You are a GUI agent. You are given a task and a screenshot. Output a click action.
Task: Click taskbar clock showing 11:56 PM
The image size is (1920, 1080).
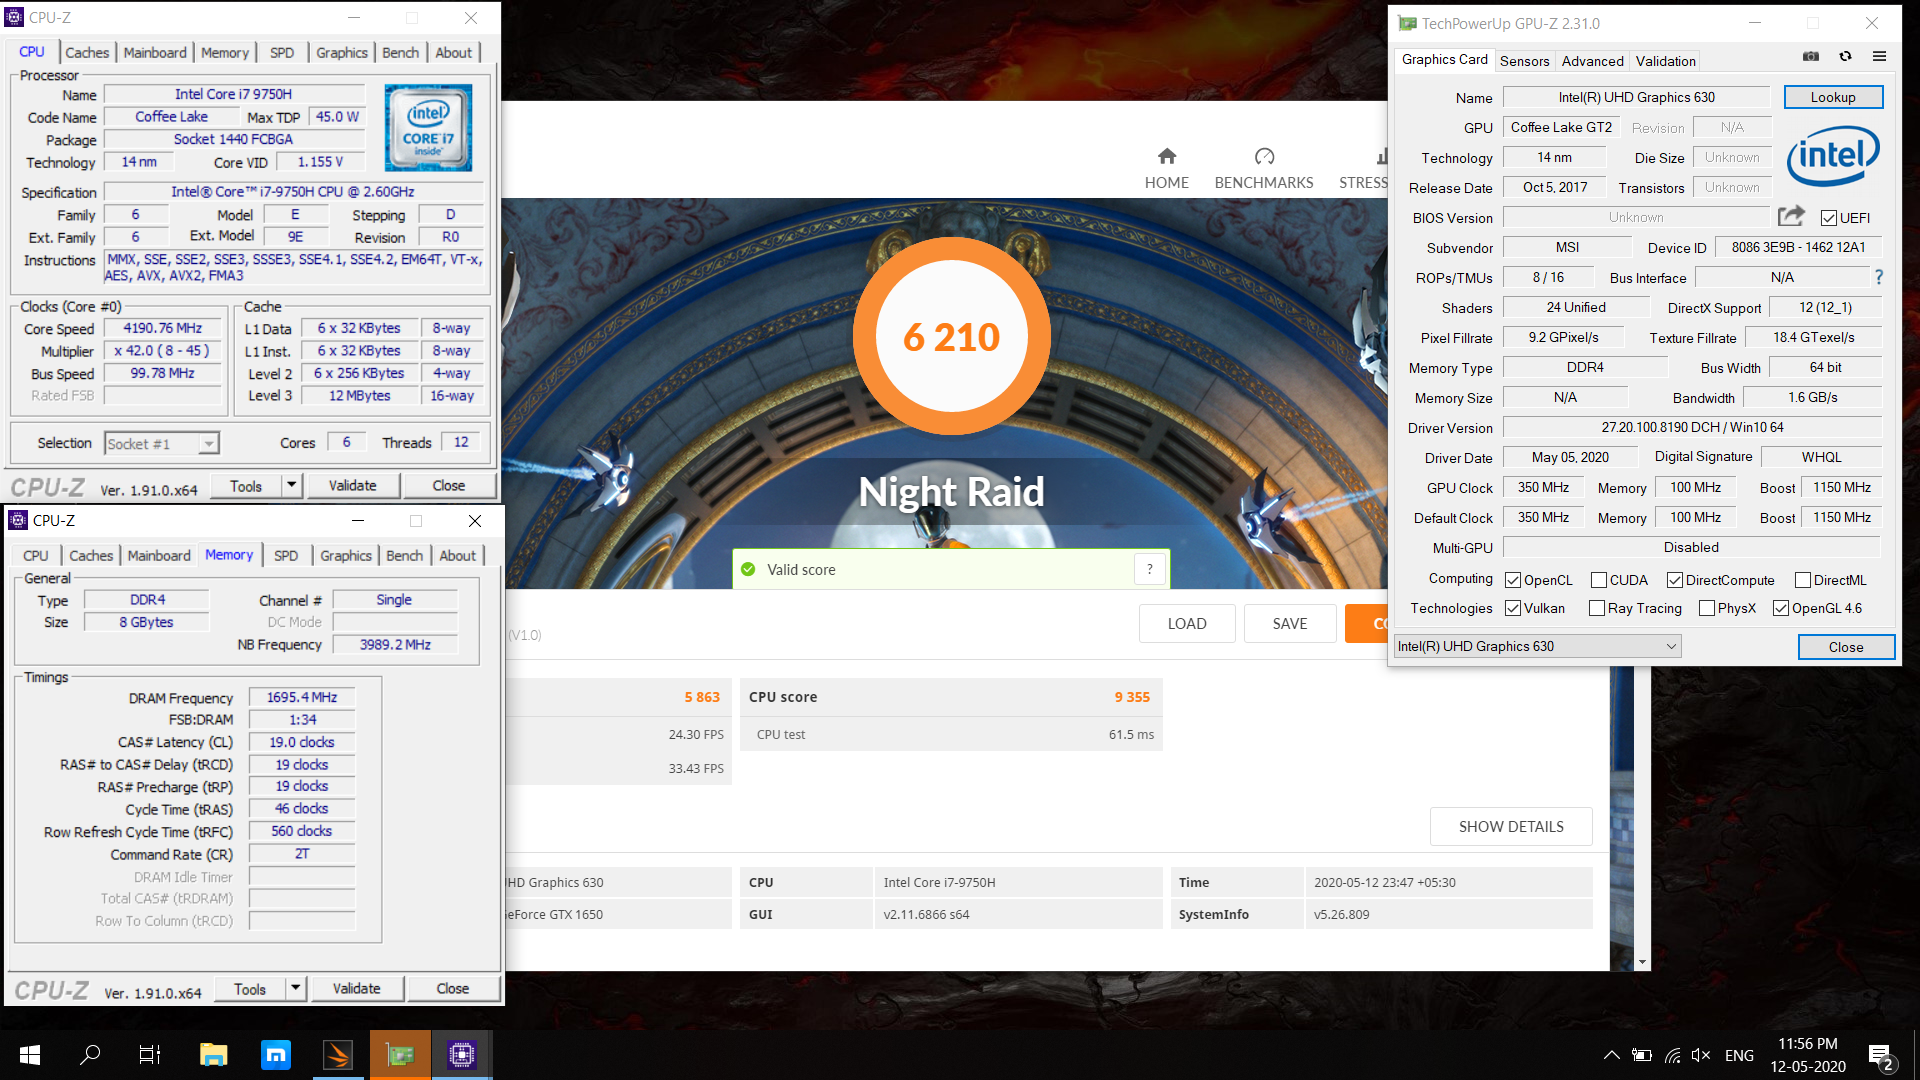[x=1808, y=1055]
